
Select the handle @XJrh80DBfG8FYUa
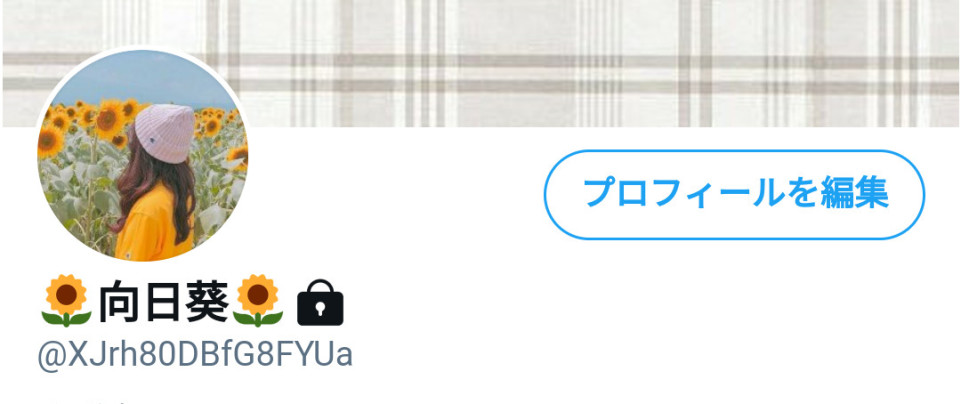195,355
